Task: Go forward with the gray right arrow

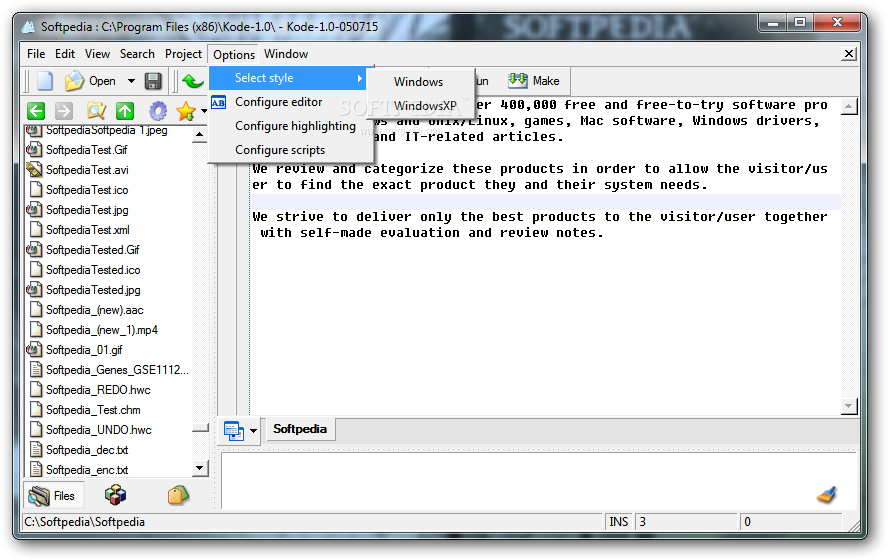Action: (64, 110)
